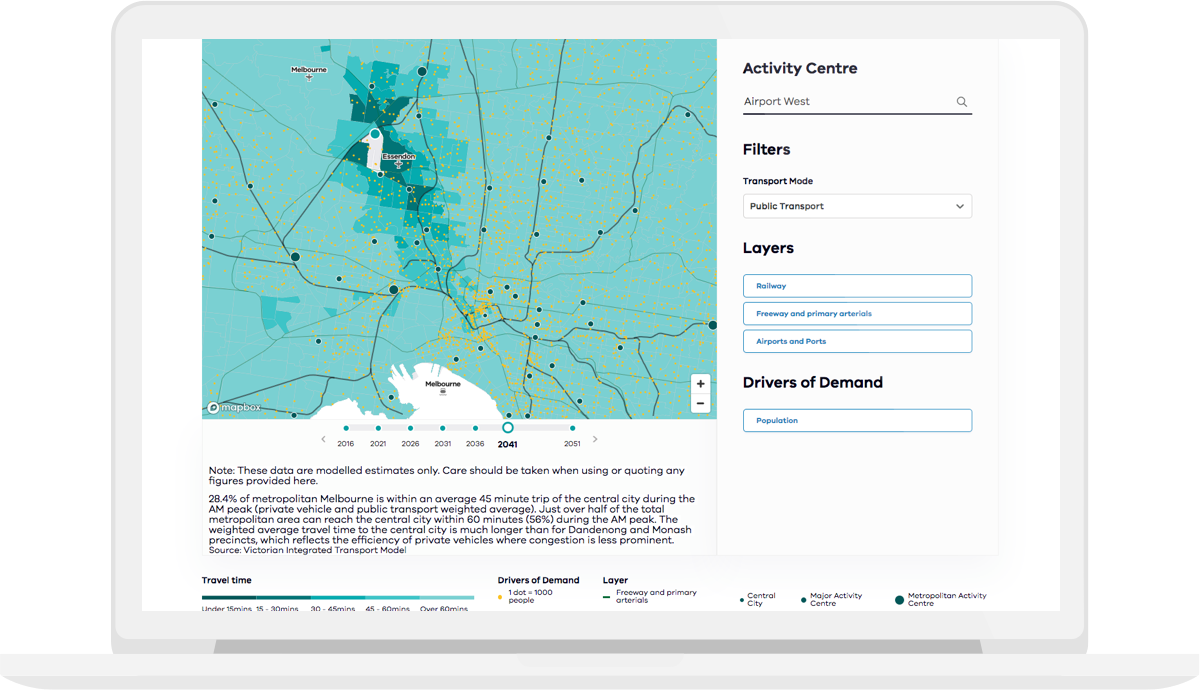1200x690 pixels.
Task: Zoom in on the map
Action: click(701, 384)
